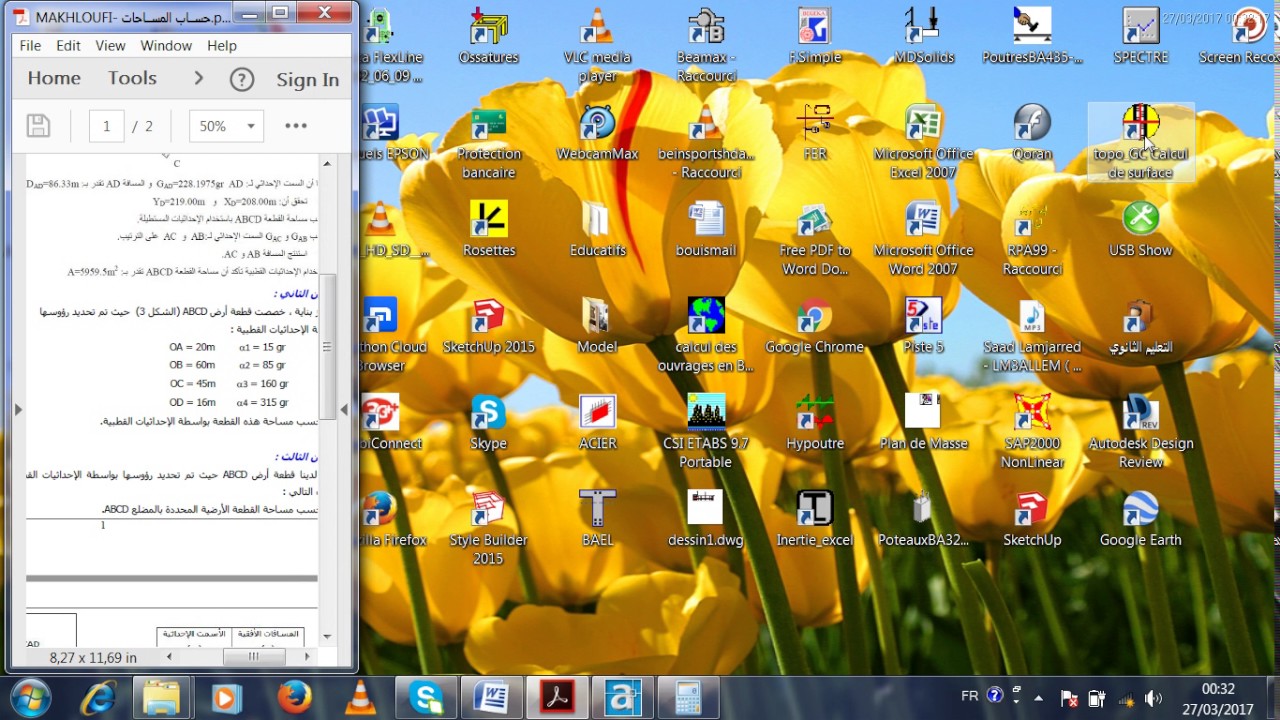Select the VLC media player desktop icon
This screenshot has width=1280, height=720.
(x=597, y=45)
